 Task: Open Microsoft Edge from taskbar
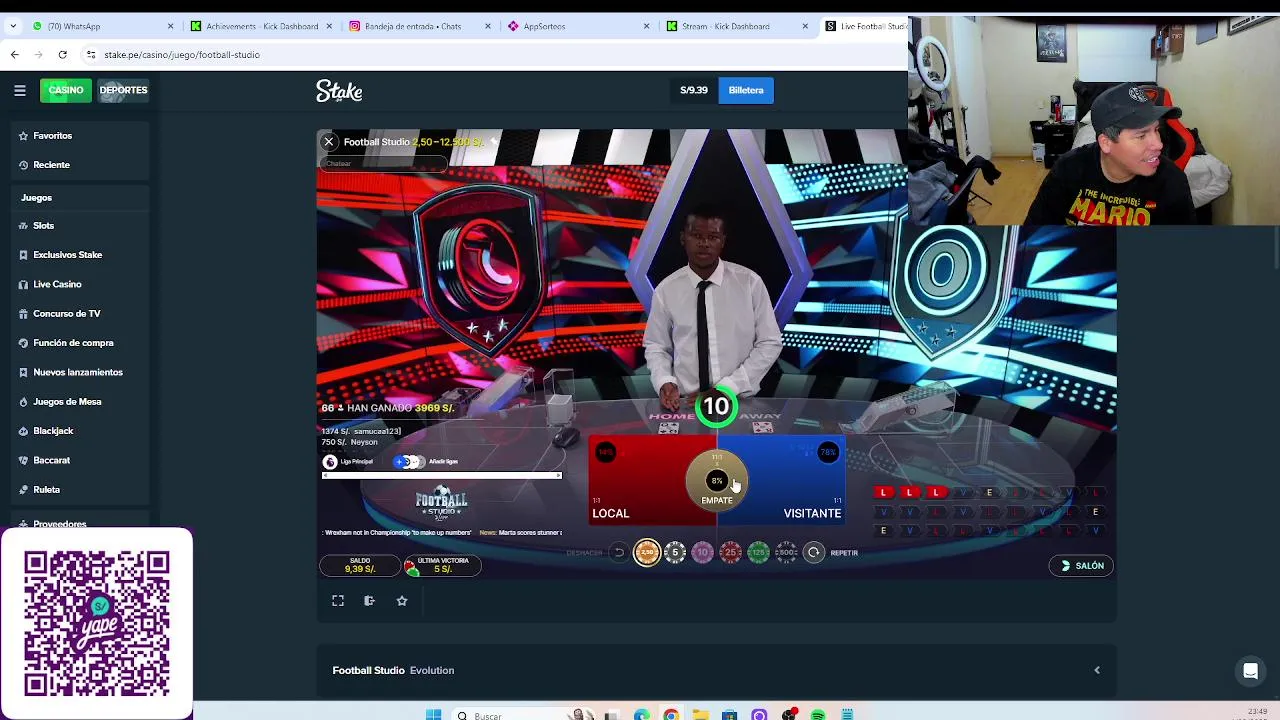click(x=641, y=715)
